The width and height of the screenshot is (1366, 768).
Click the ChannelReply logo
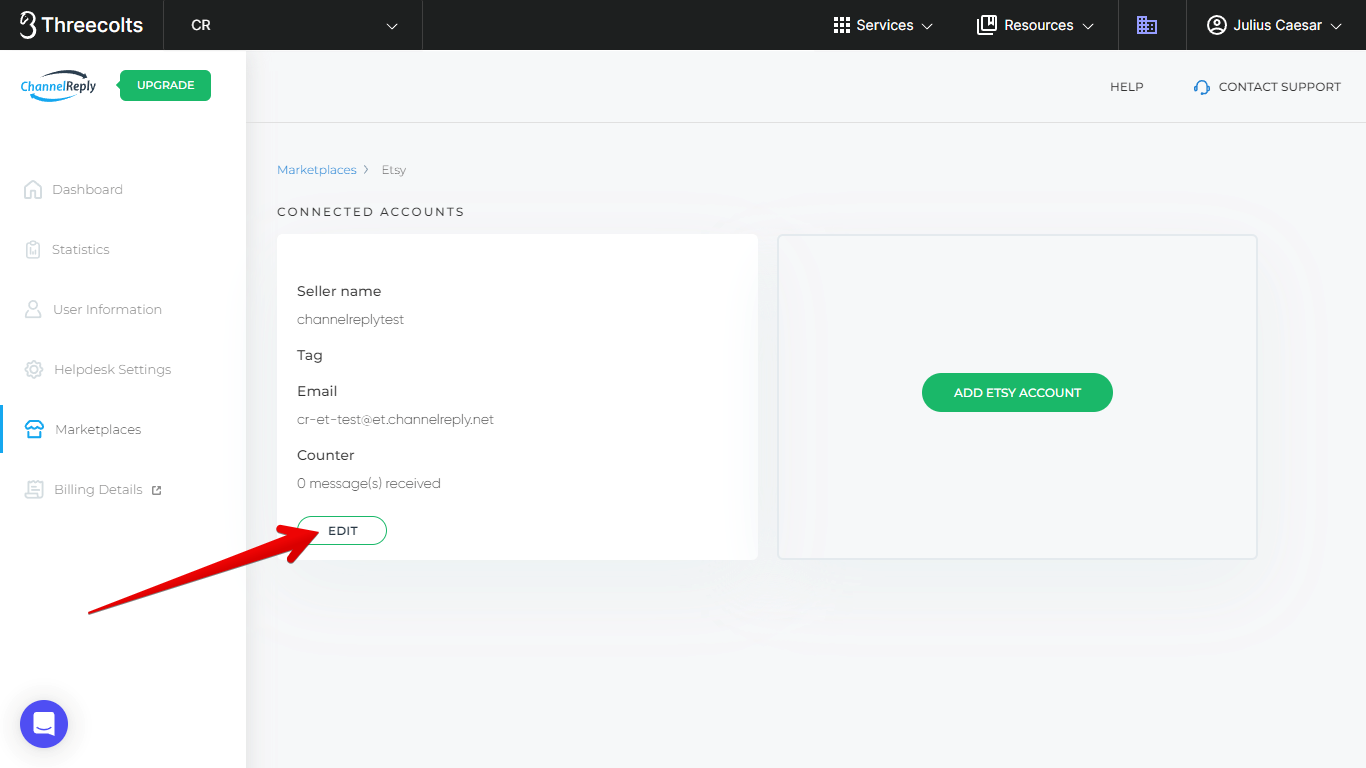click(x=59, y=86)
